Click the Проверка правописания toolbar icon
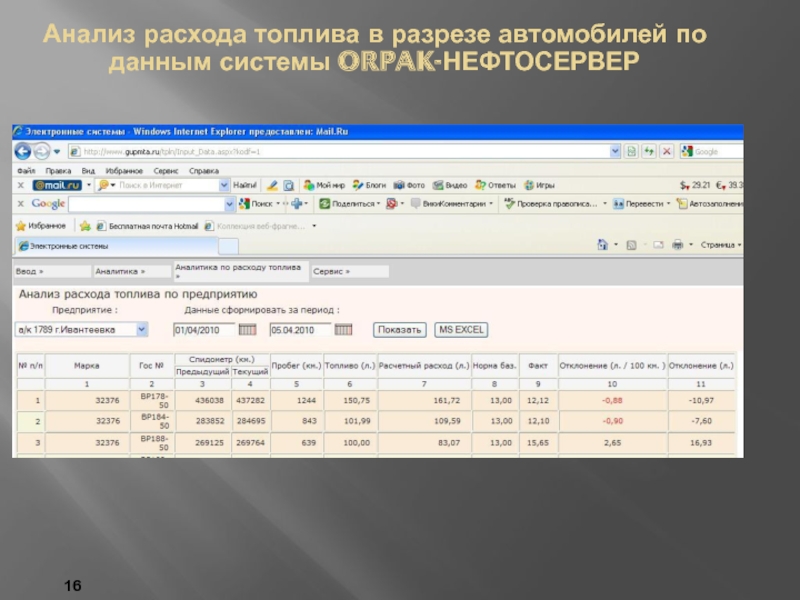The width and height of the screenshot is (800, 600). click(510, 204)
